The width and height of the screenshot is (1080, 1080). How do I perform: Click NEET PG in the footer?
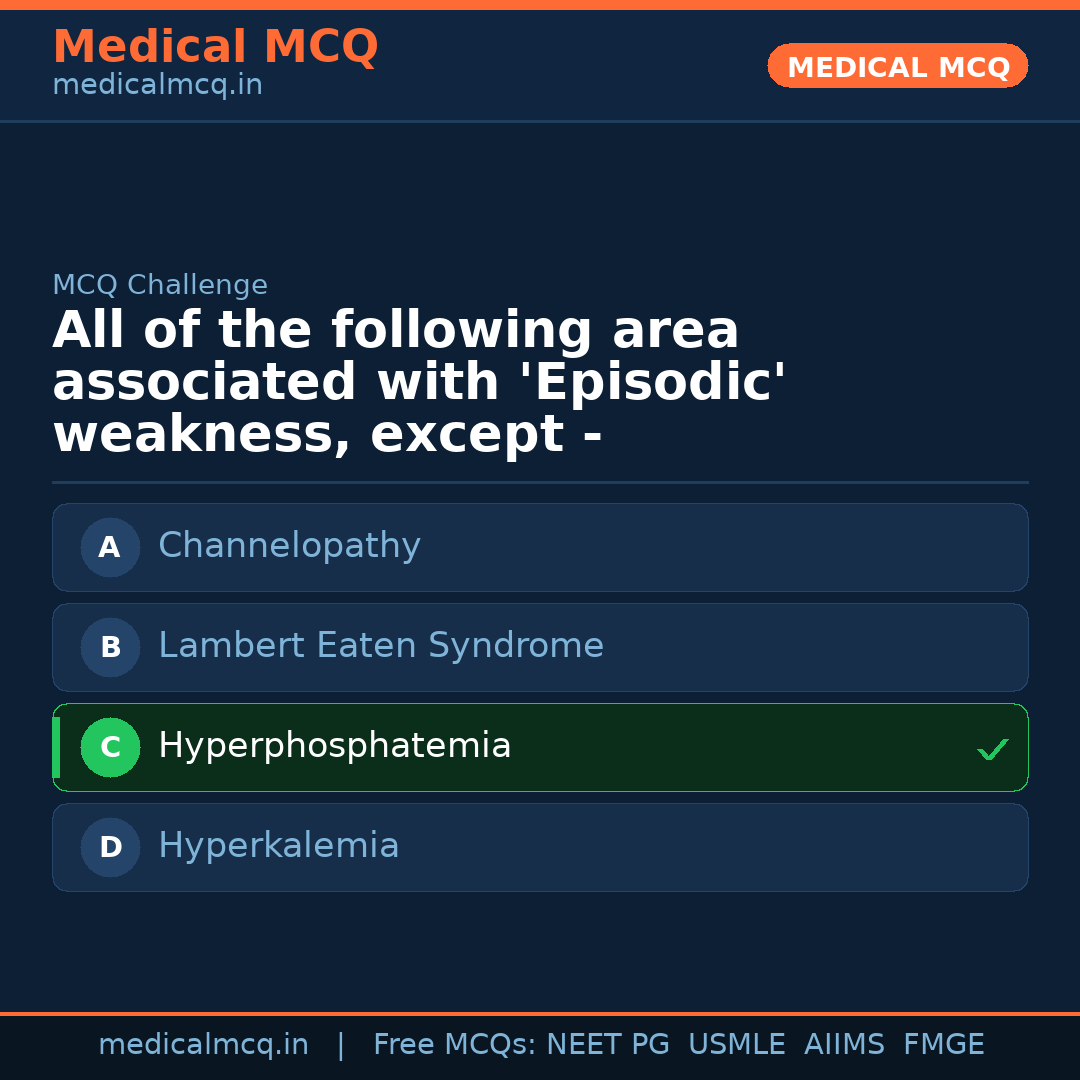[608, 1045]
